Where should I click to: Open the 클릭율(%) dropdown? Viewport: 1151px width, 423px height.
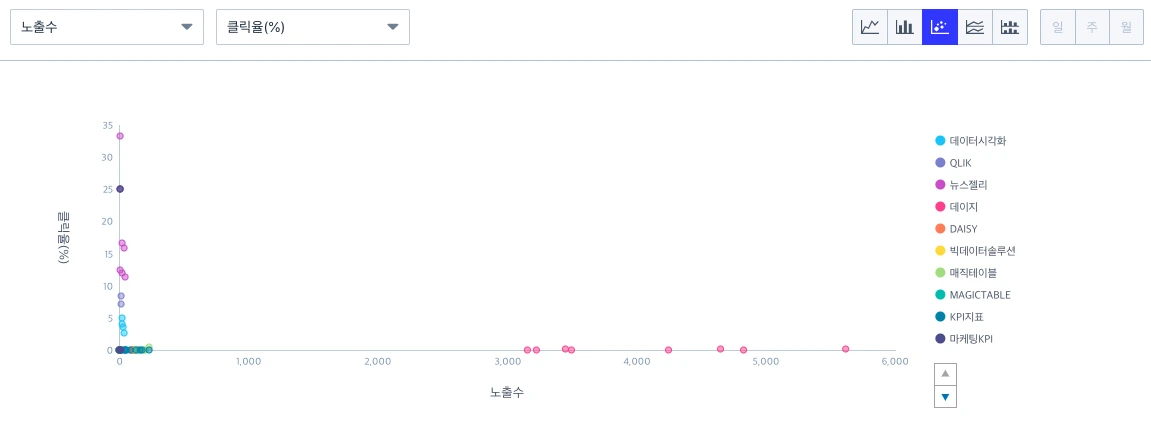313,27
